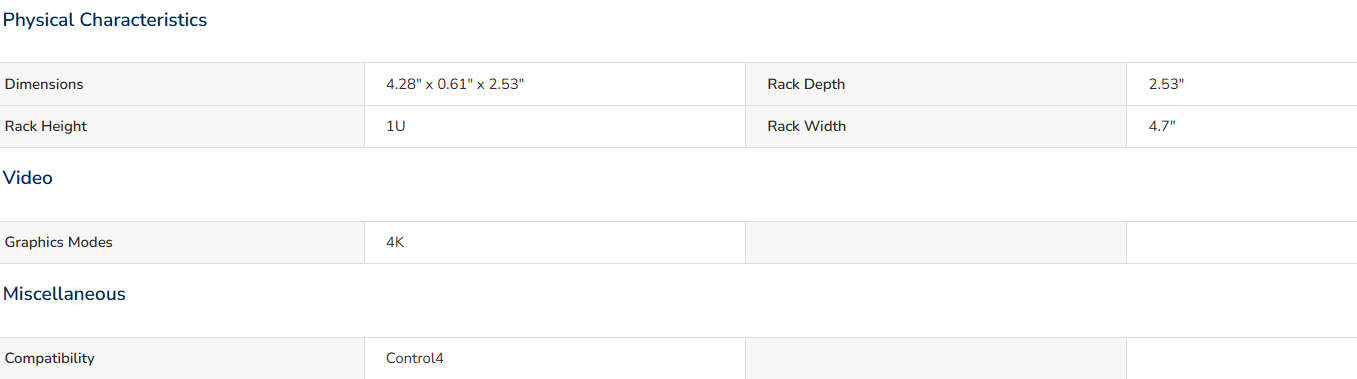
Task: Select the Graphics Modes label
Action: pyautogui.click(x=59, y=242)
